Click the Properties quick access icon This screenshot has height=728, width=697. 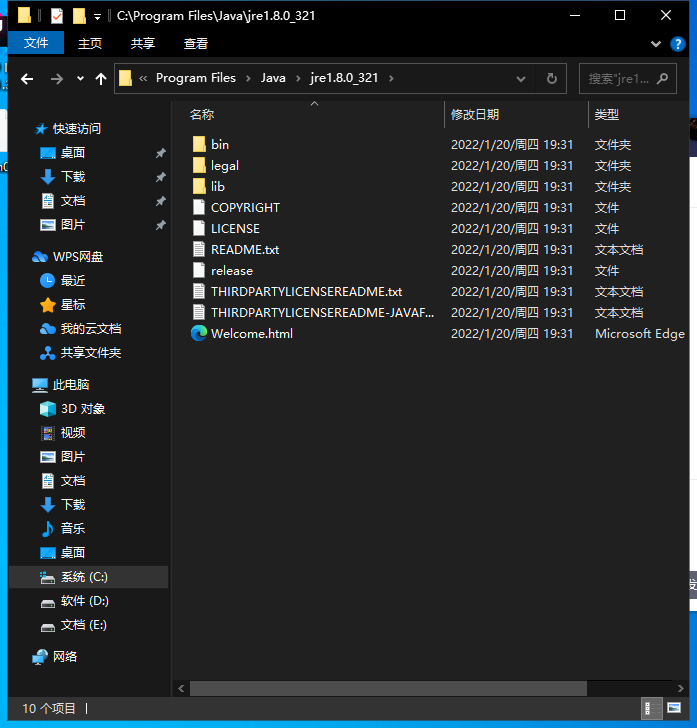click(x=57, y=16)
